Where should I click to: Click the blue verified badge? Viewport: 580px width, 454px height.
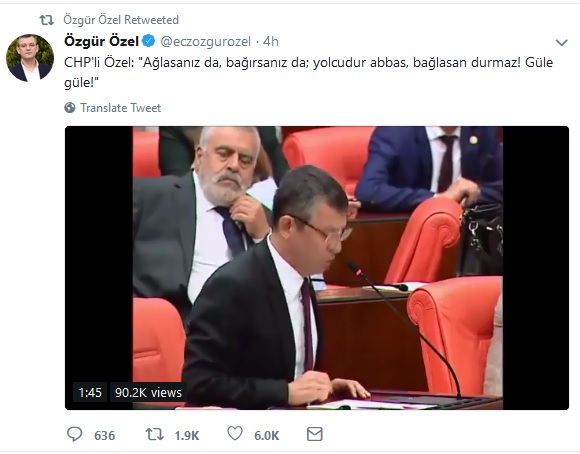pos(149,41)
